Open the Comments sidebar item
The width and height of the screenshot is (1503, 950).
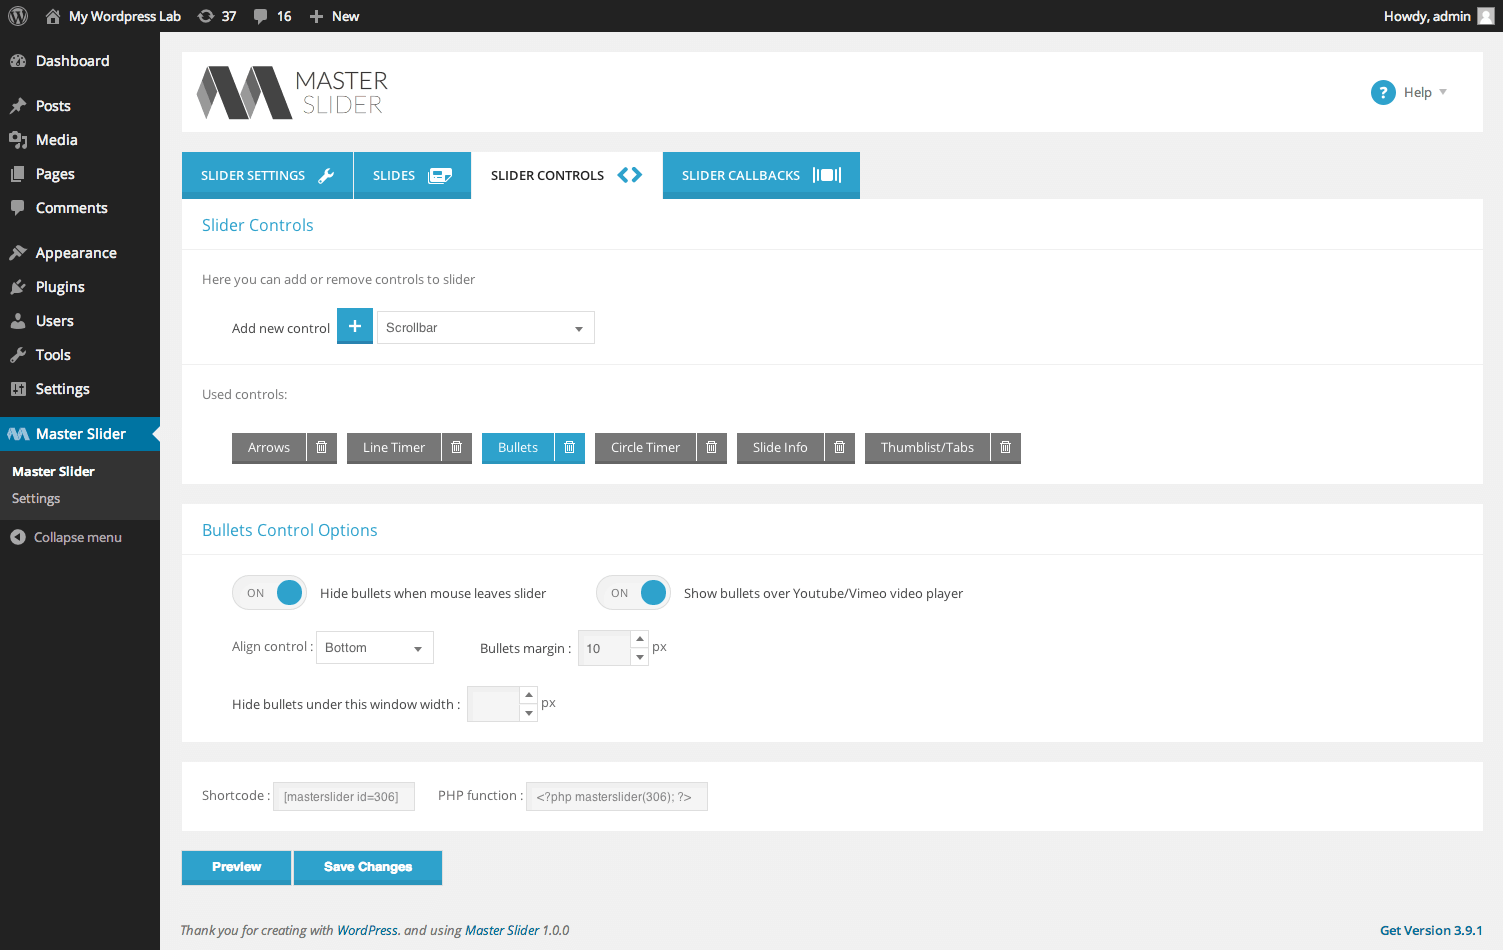coord(80,208)
